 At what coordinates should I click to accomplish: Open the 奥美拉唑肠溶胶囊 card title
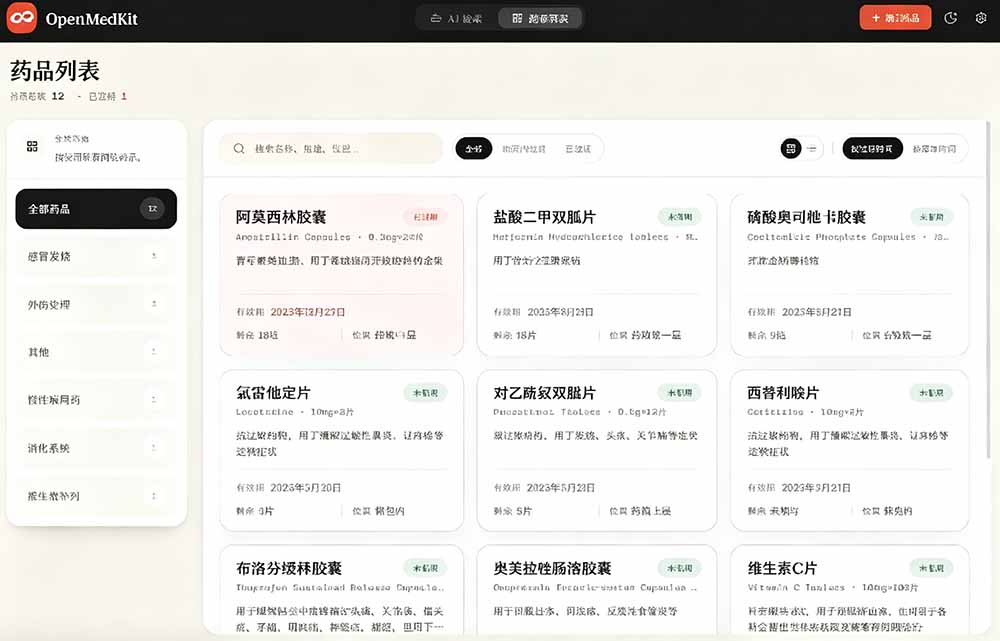click(x=552, y=568)
